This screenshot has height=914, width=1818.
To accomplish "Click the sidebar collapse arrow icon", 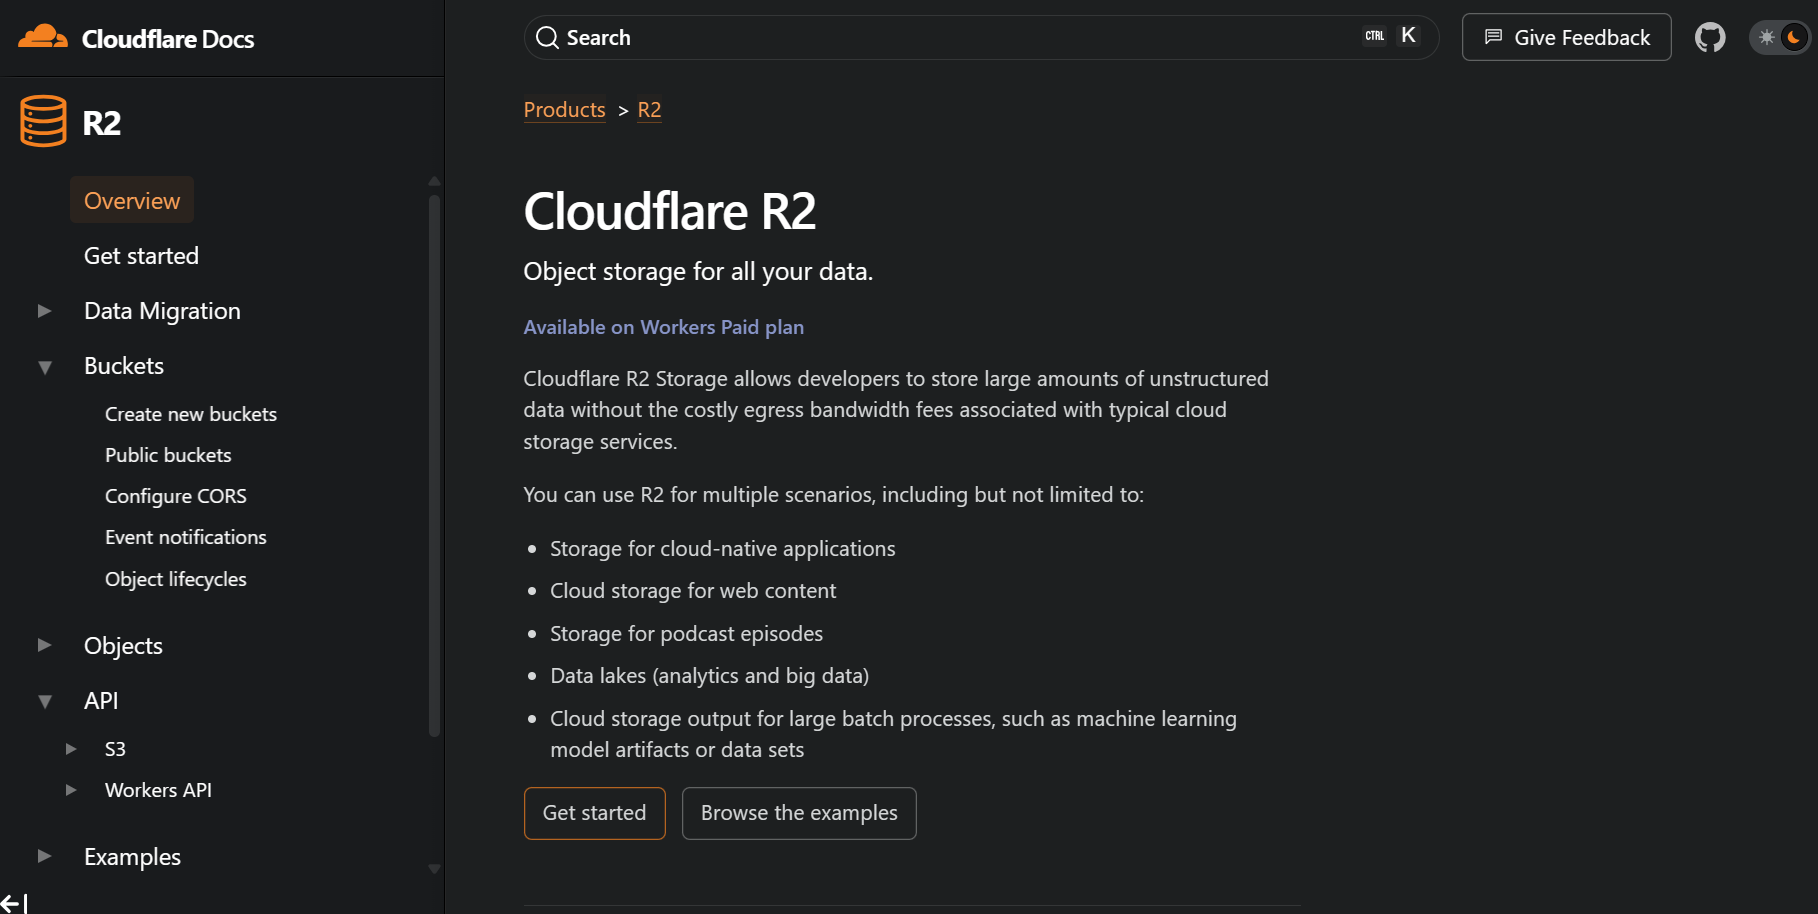I will [14, 903].
